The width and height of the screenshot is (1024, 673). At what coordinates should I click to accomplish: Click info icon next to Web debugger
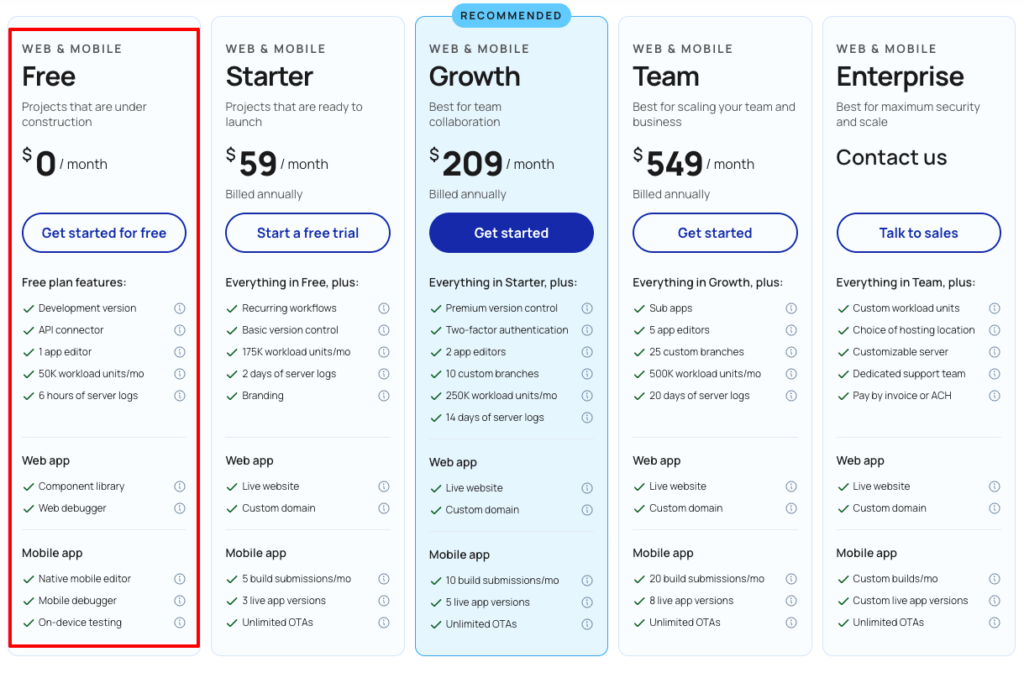(x=180, y=508)
